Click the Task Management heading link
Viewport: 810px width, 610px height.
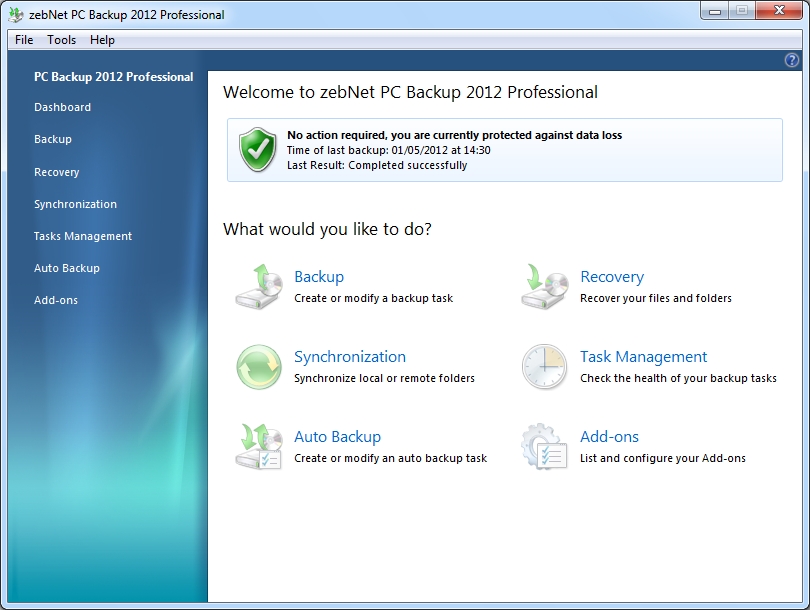(x=643, y=357)
